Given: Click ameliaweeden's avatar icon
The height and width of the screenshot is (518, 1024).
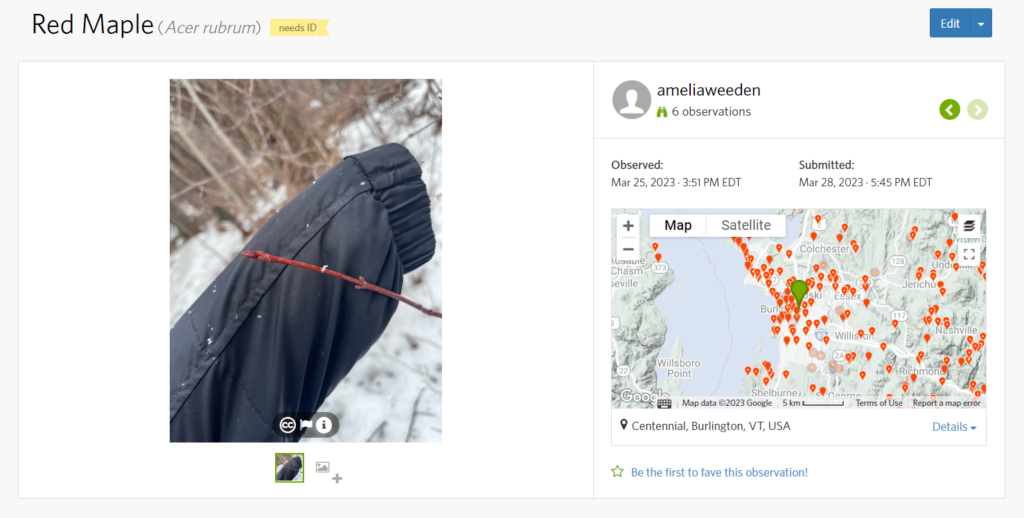Looking at the screenshot, I should [x=632, y=100].
